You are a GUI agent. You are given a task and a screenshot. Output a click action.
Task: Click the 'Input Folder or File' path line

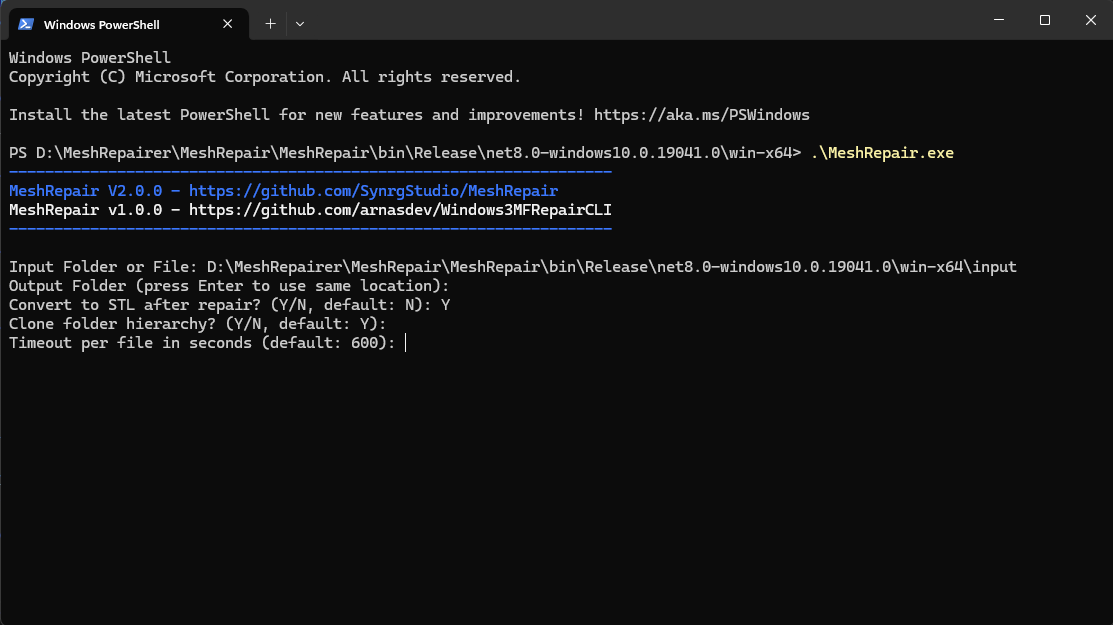click(x=512, y=267)
